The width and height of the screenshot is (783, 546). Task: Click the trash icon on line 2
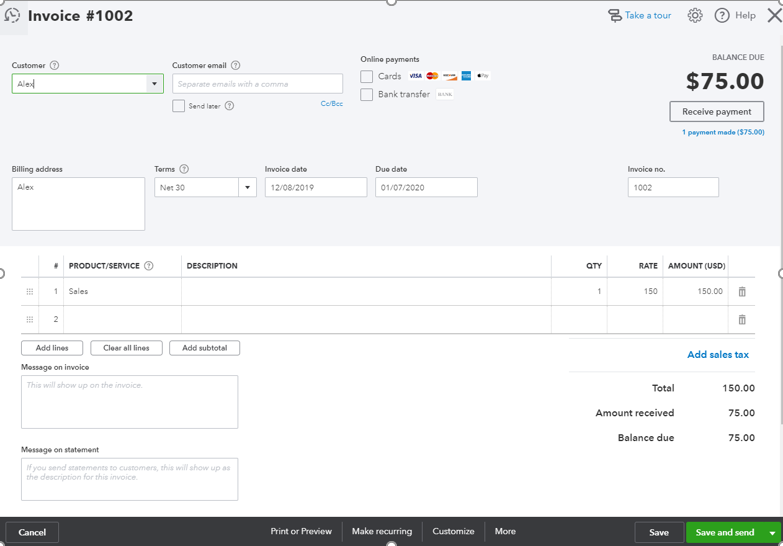742,320
